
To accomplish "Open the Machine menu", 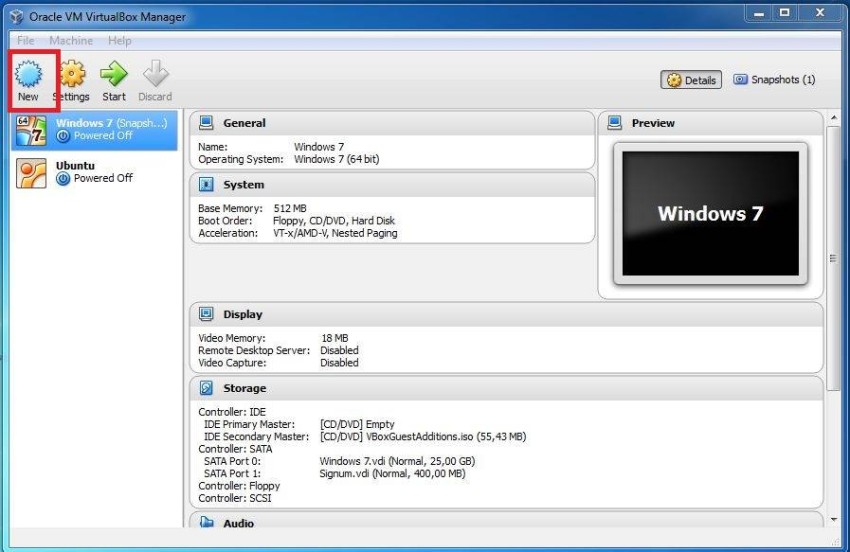I will tap(71, 41).
